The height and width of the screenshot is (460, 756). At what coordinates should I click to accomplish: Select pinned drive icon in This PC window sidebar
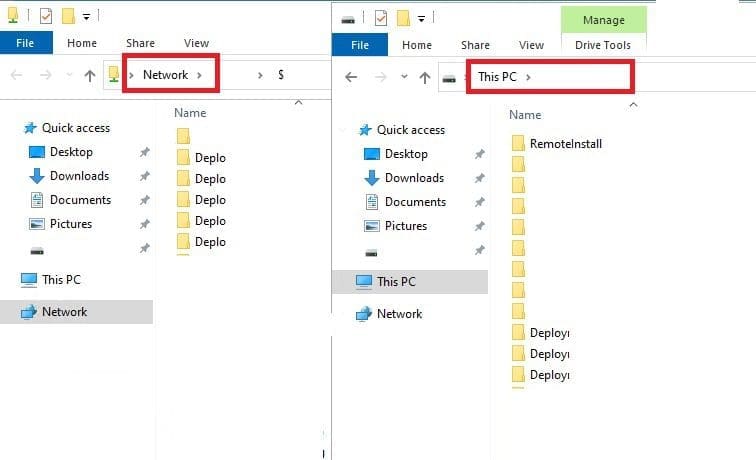click(371, 253)
